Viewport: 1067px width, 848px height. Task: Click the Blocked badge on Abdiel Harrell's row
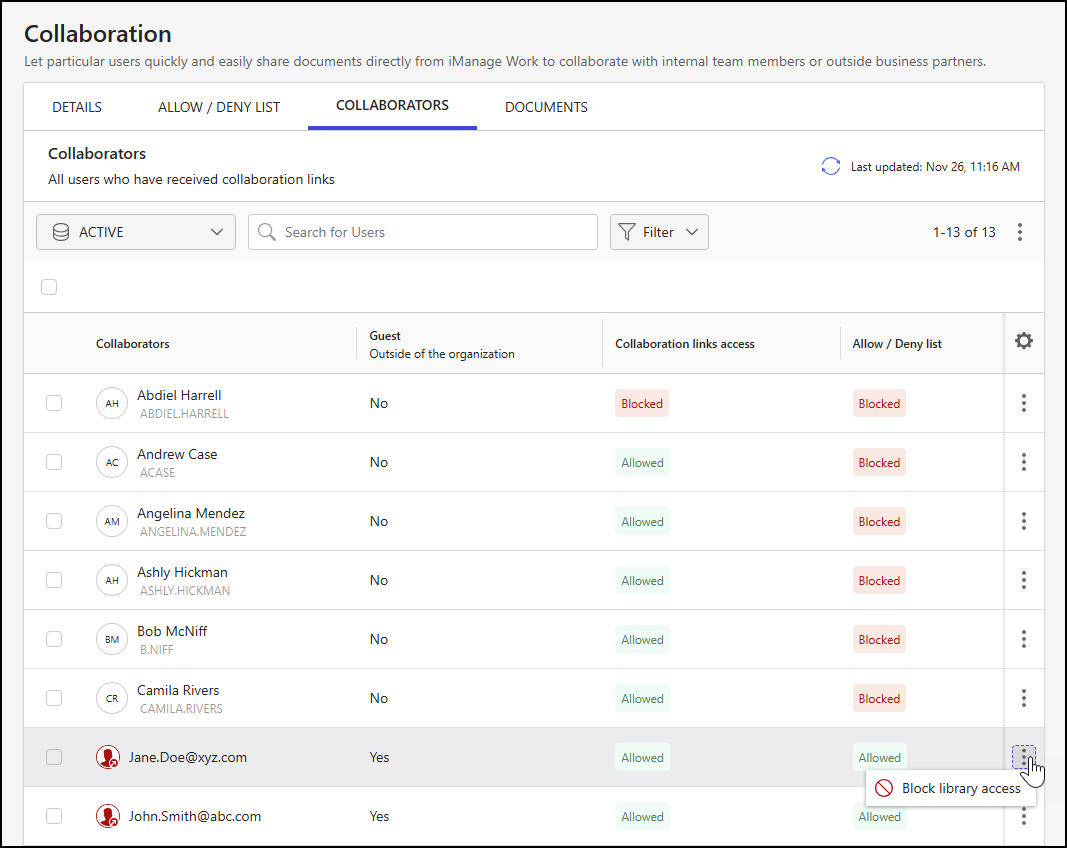click(641, 403)
